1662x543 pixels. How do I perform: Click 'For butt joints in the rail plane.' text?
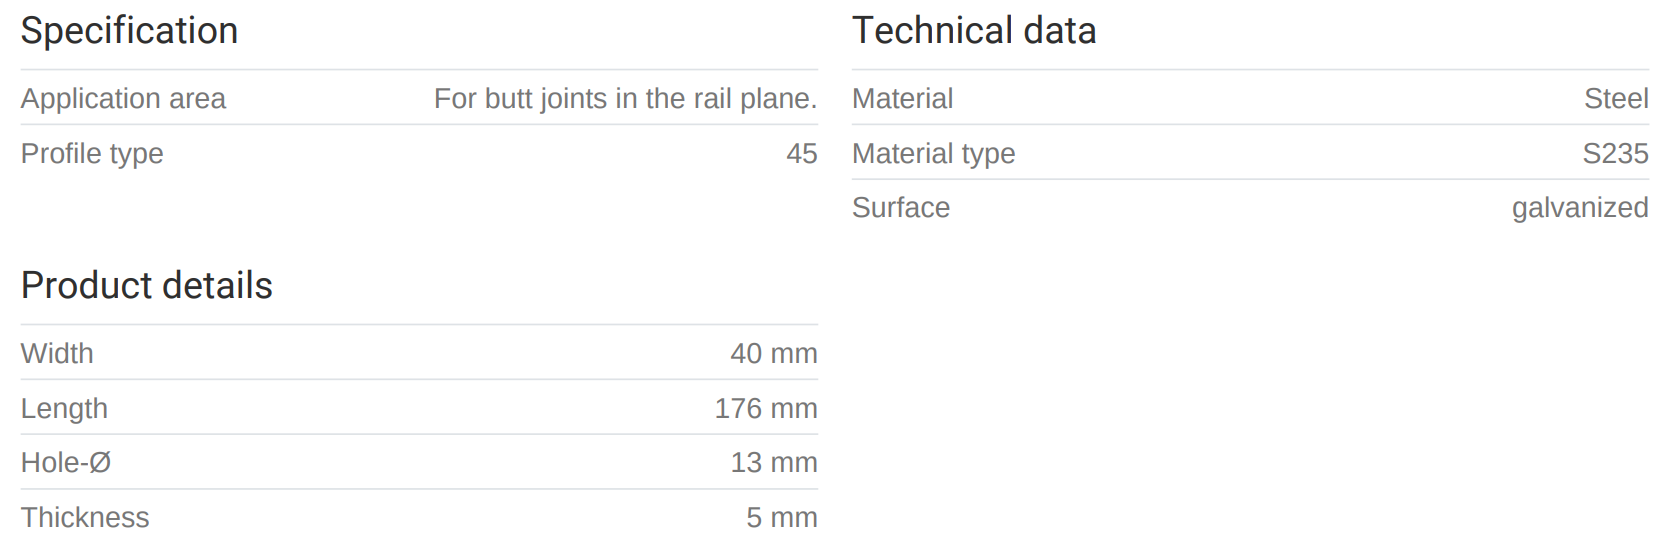625,99
